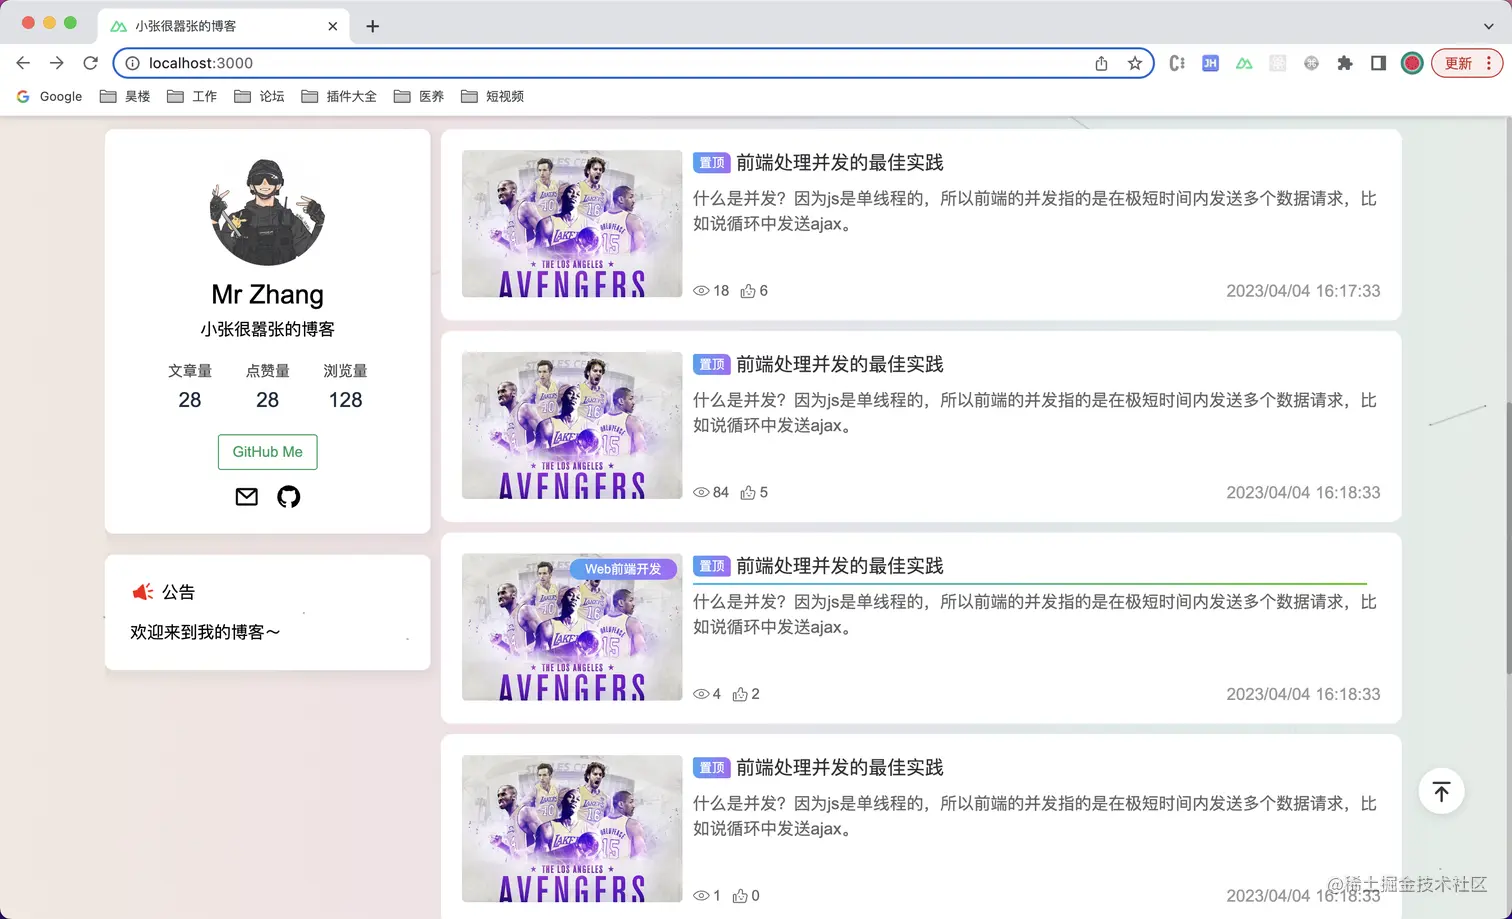The image size is (1512, 919).
Task: Click the GitHub Me button
Action: point(267,452)
